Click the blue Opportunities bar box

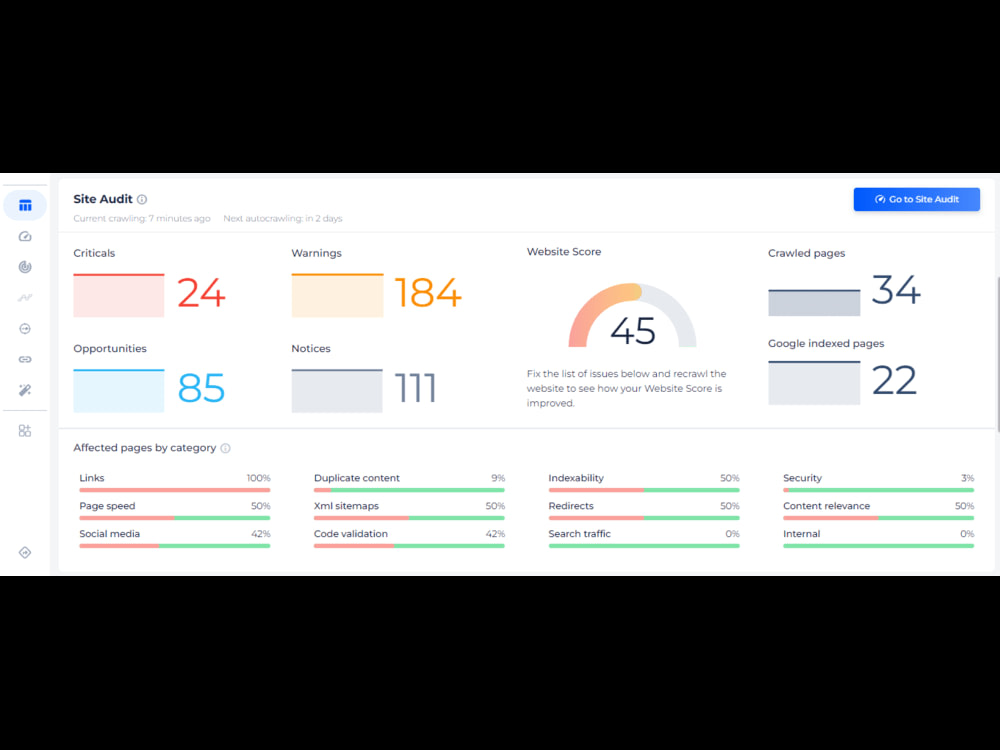point(119,390)
